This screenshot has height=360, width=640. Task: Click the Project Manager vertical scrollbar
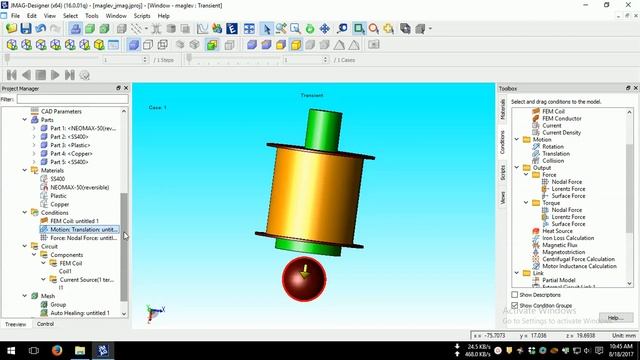click(124, 247)
